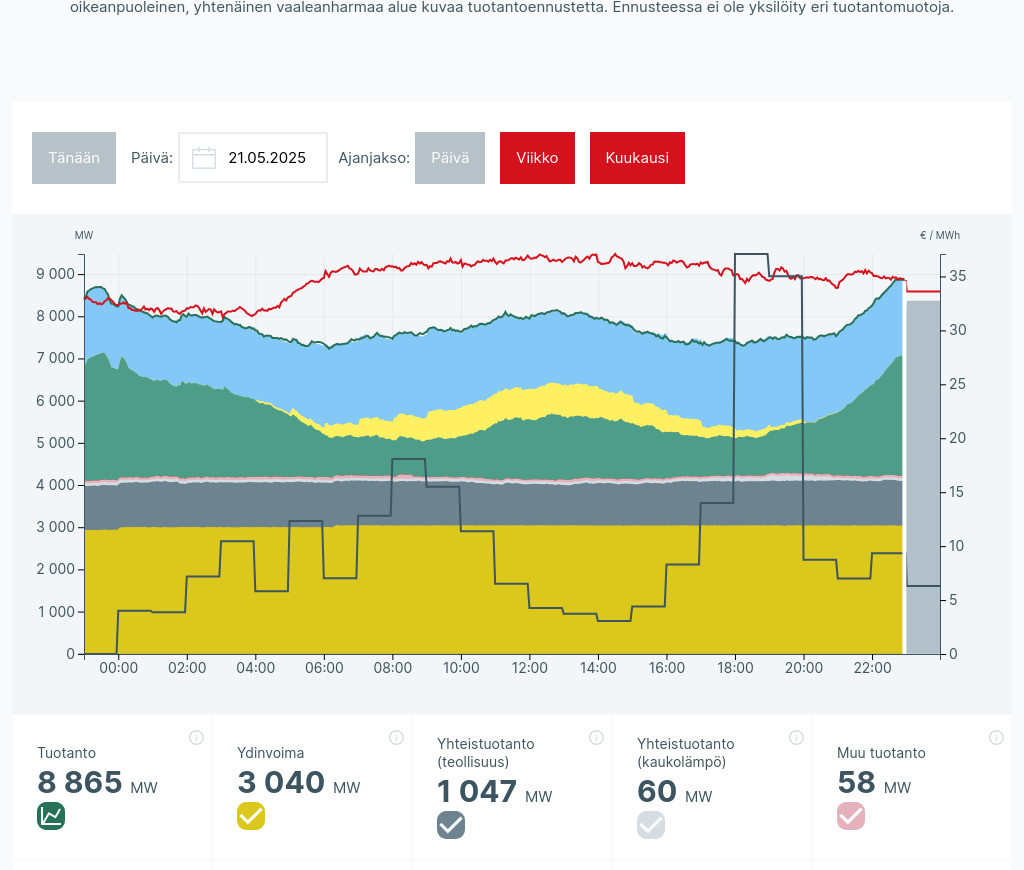This screenshot has height=870, width=1024.
Task: Switch time period to Kuukausi
Action: pos(637,158)
